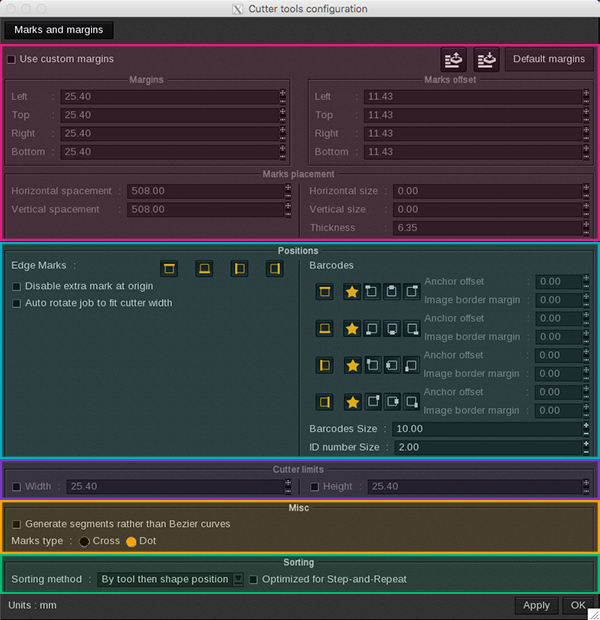Click the ID number Size input field

488,447
